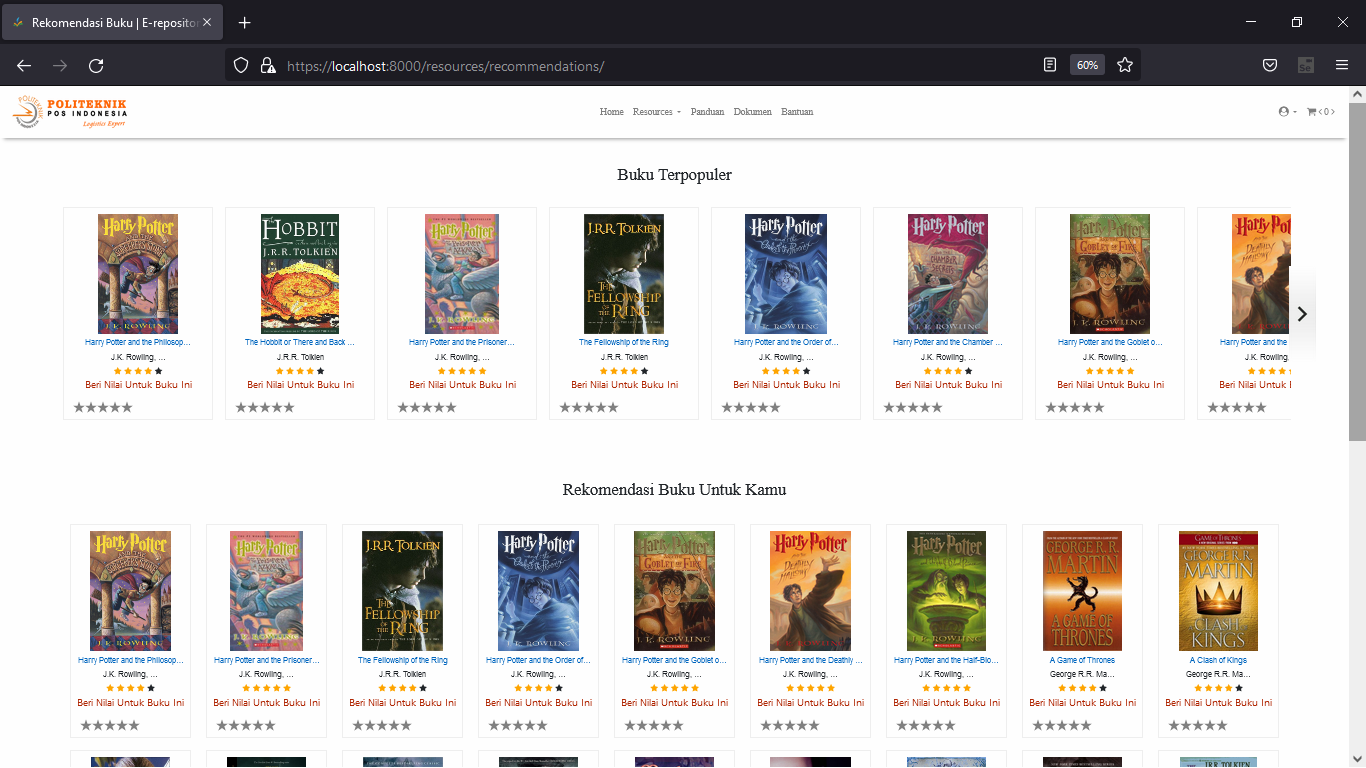This screenshot has height=768, width=1366.
Task: Rate A Game of Thrones five gray stars
Action: click(1086, 725)
